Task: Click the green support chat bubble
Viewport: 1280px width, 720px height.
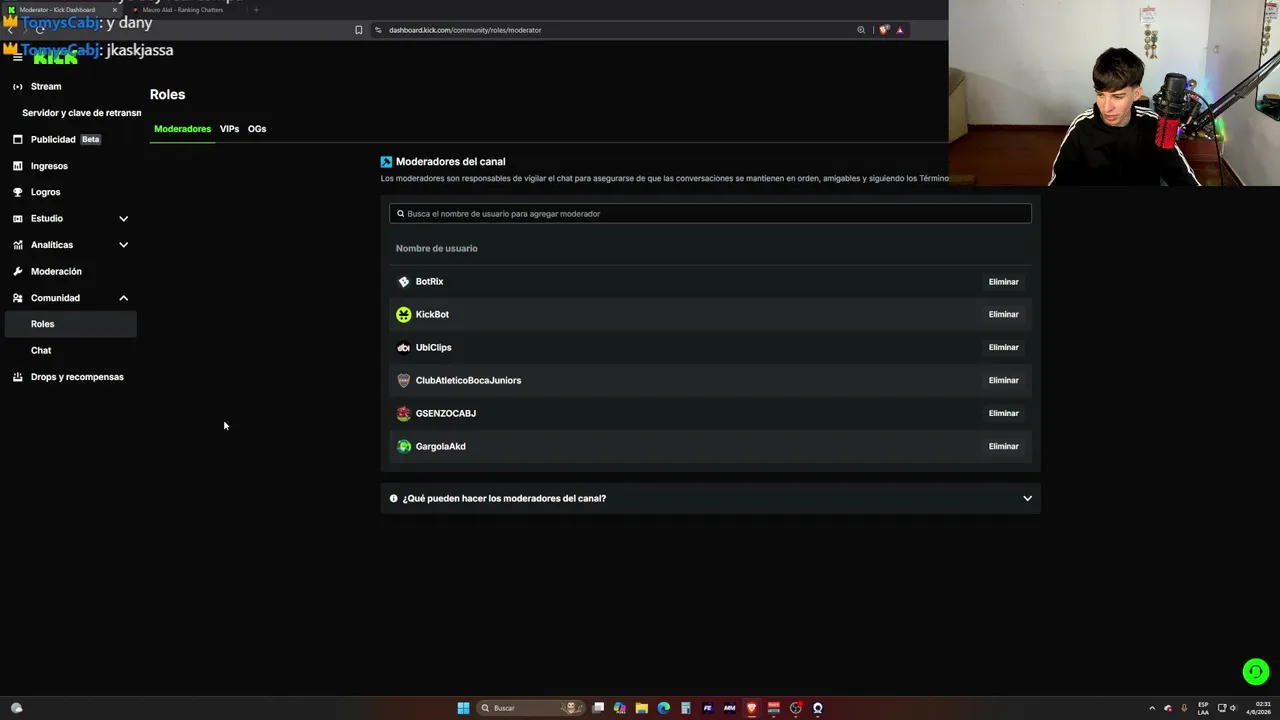Action: tap(1256, 672)
